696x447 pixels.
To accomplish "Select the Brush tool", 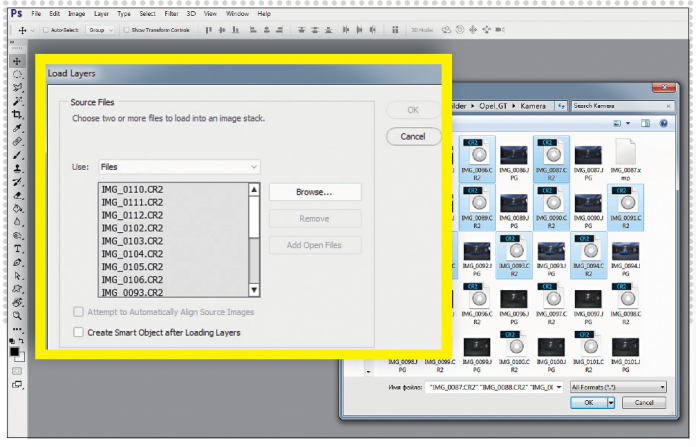I will click(x=18, y=156).
